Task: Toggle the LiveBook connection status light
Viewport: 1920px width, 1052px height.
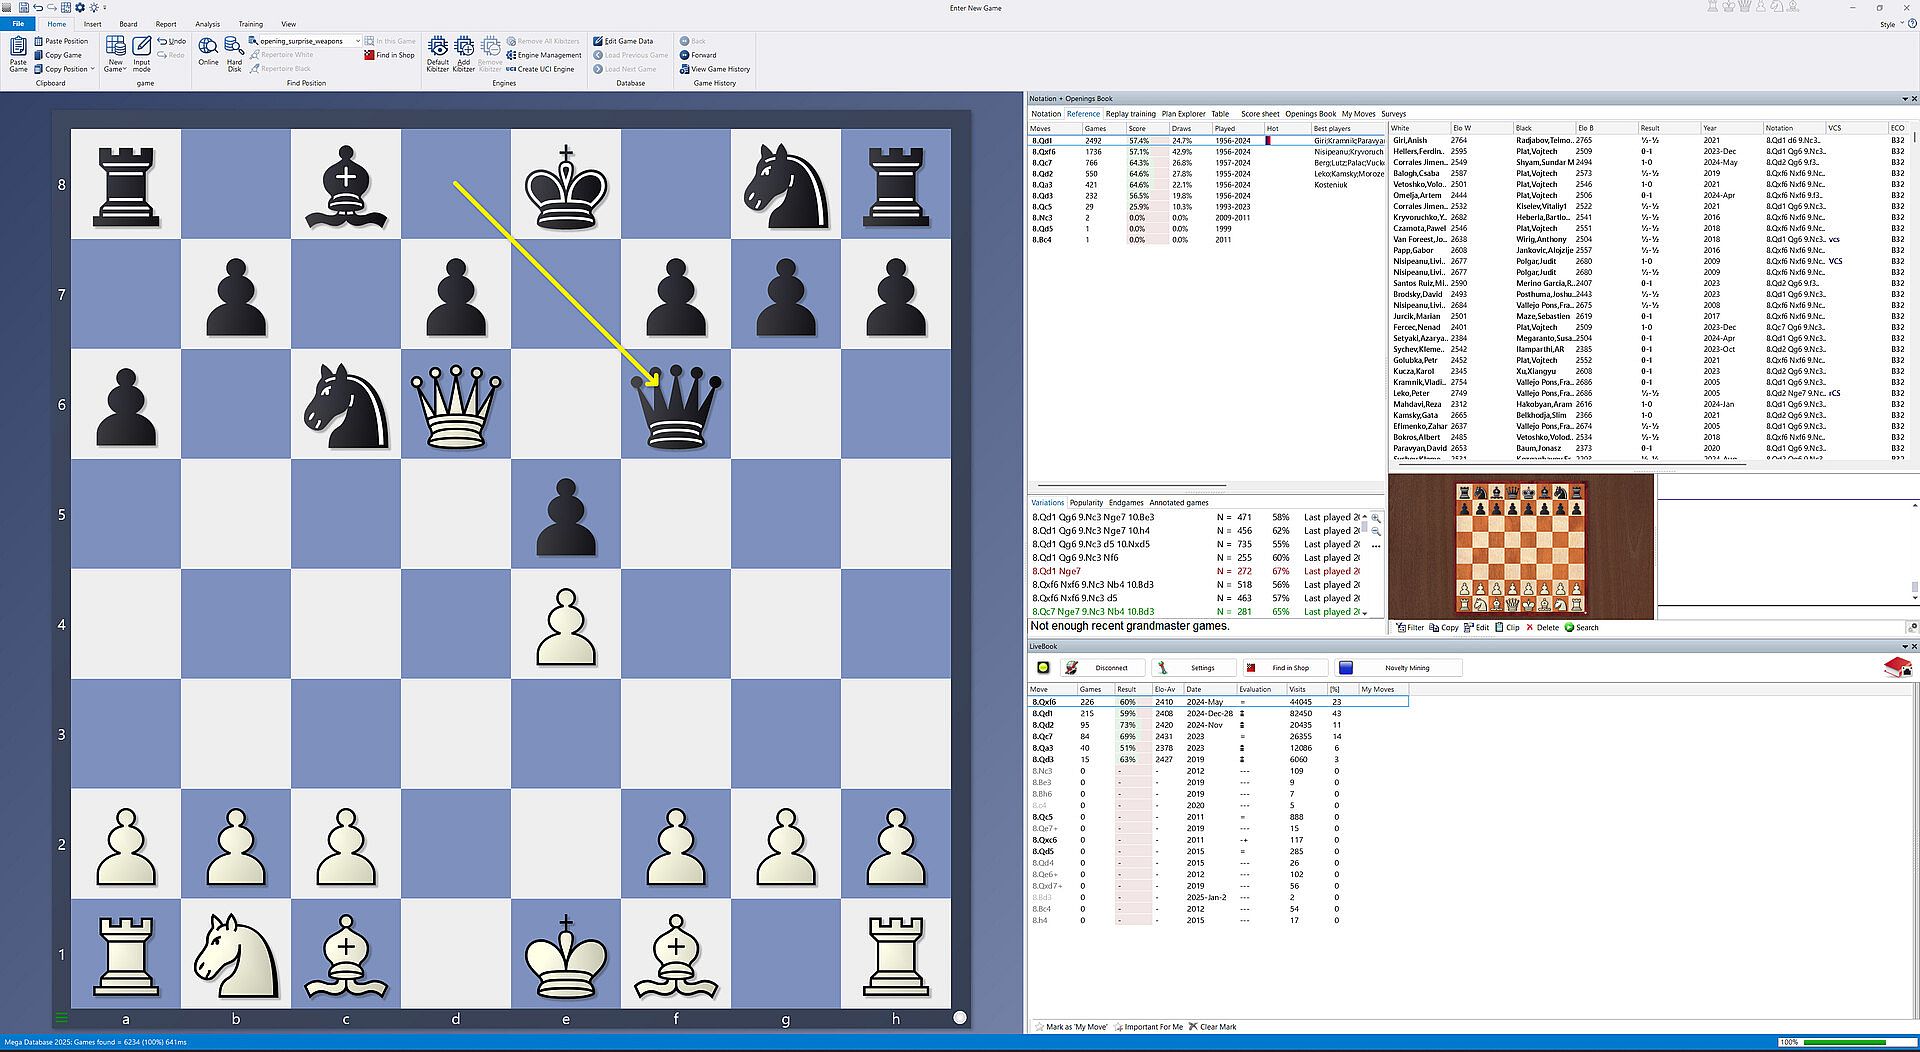Action: pos(1043,668)
